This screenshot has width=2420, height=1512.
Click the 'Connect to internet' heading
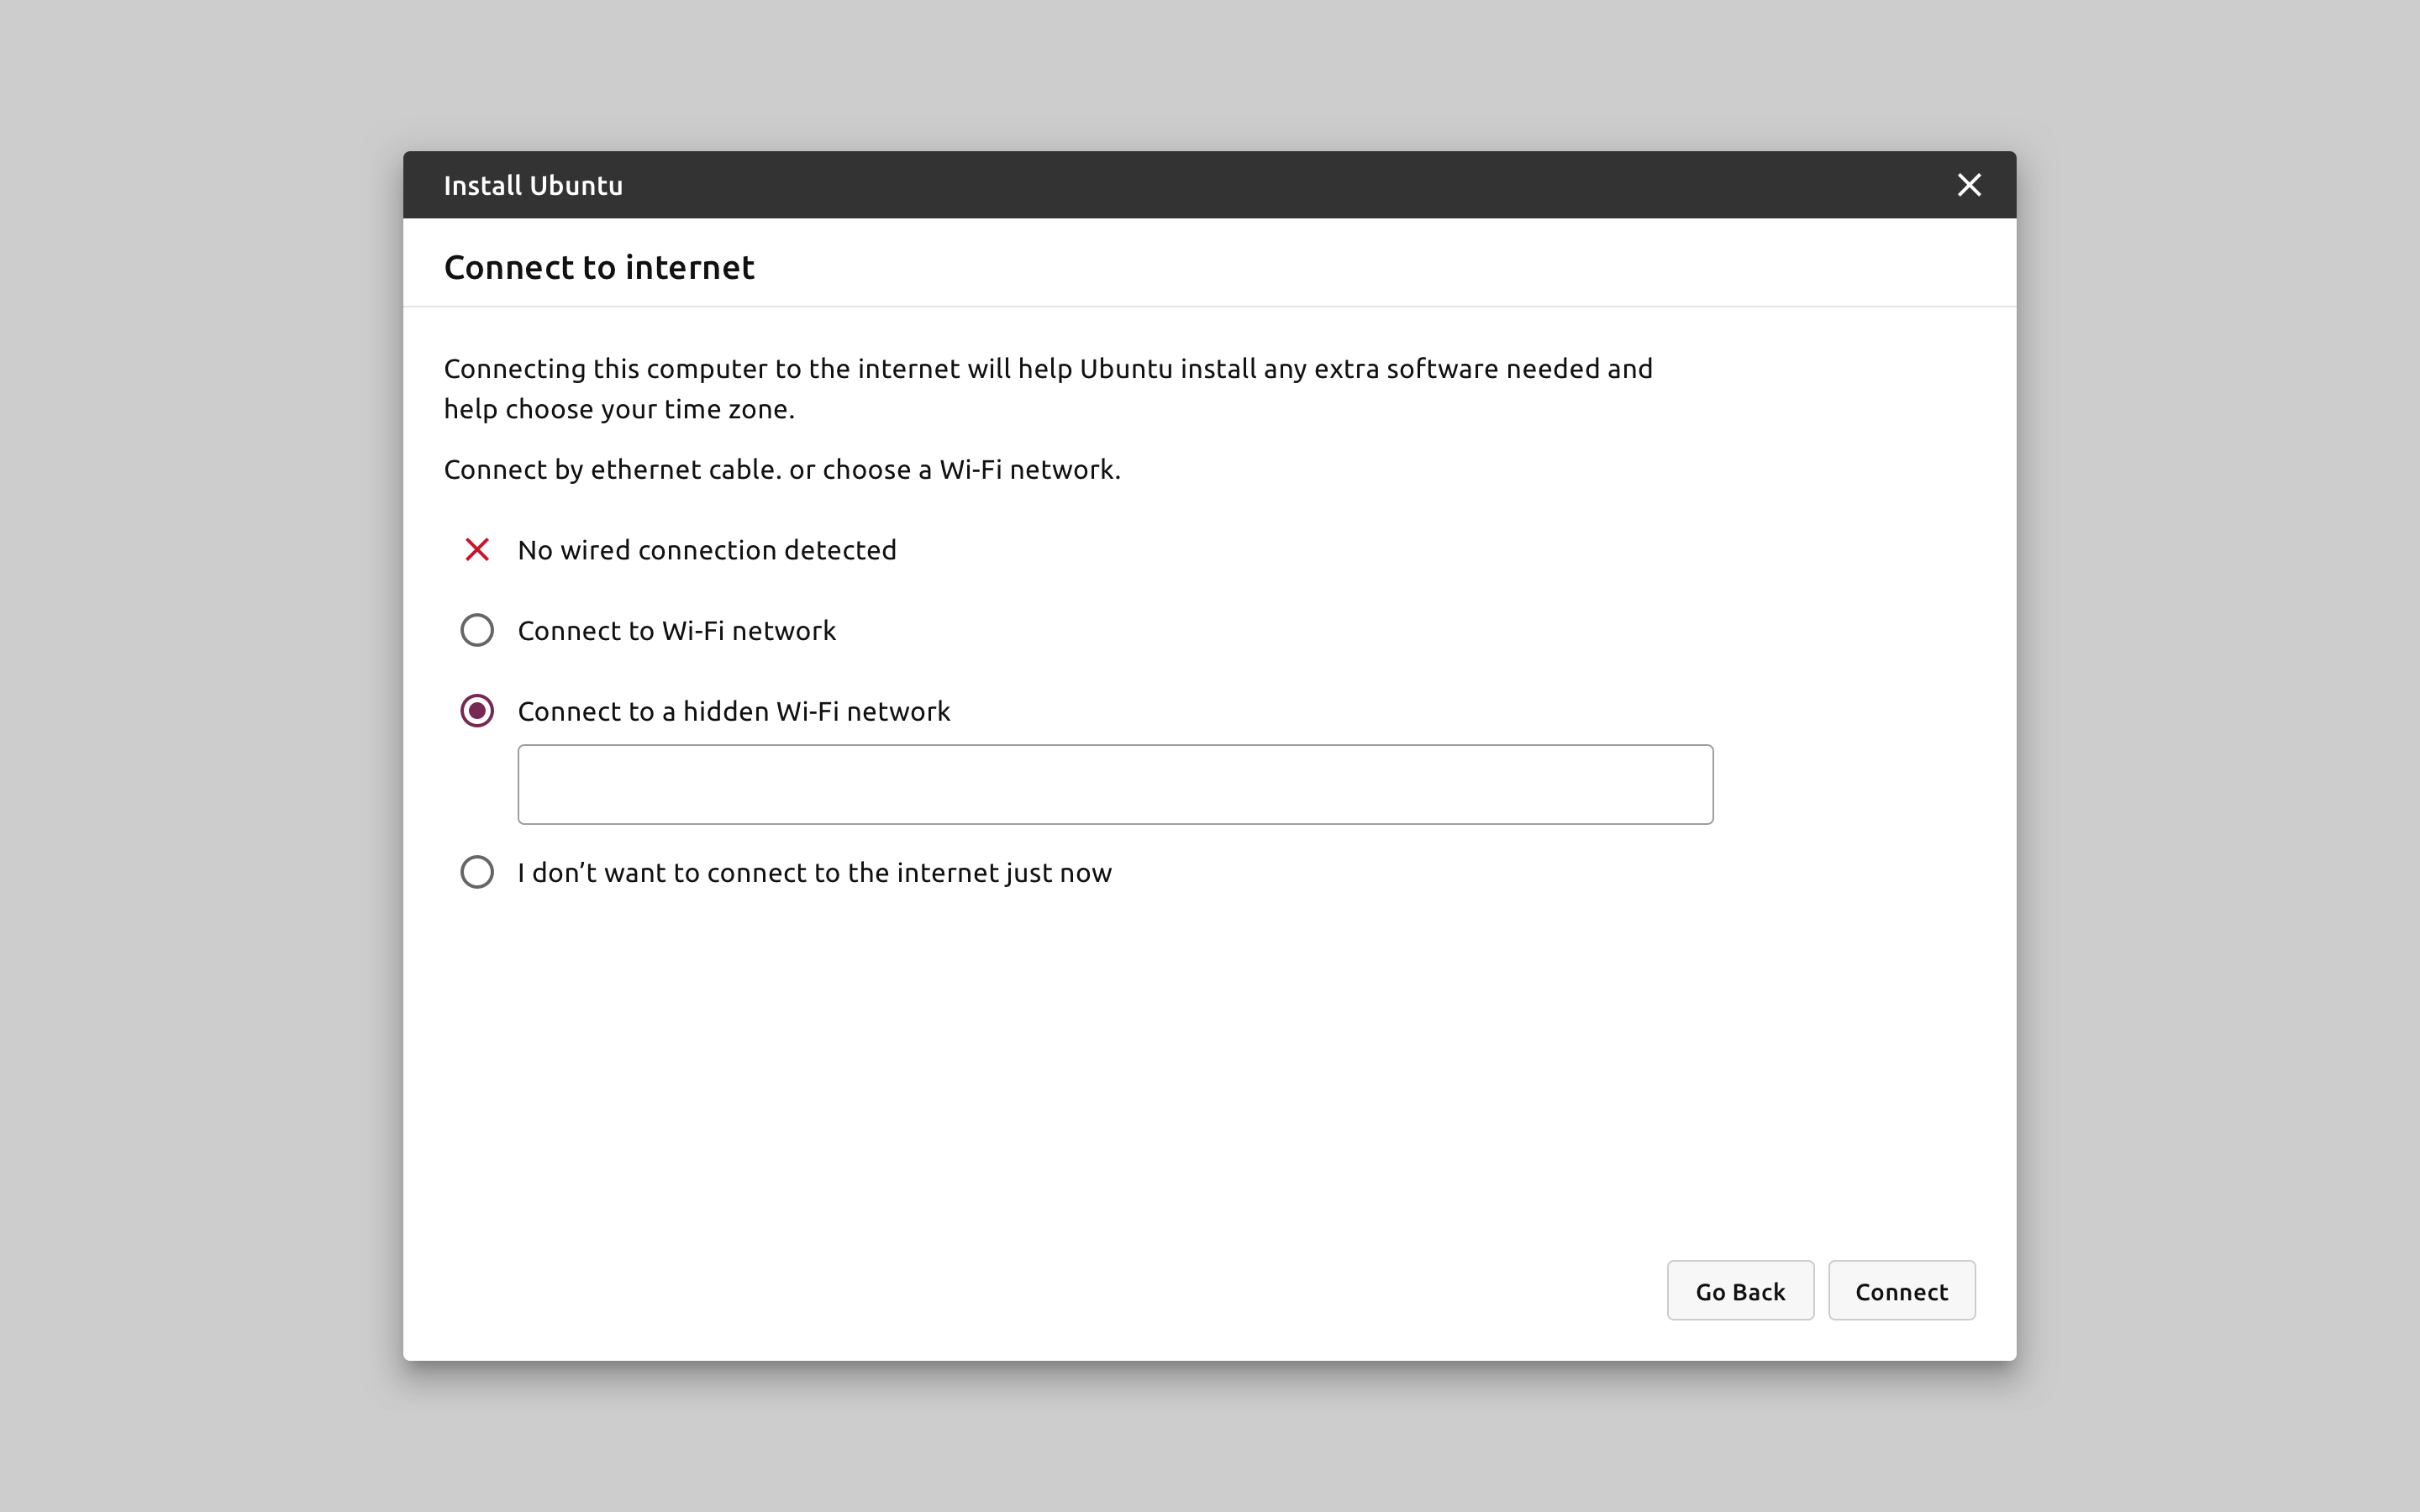[599, 268]
